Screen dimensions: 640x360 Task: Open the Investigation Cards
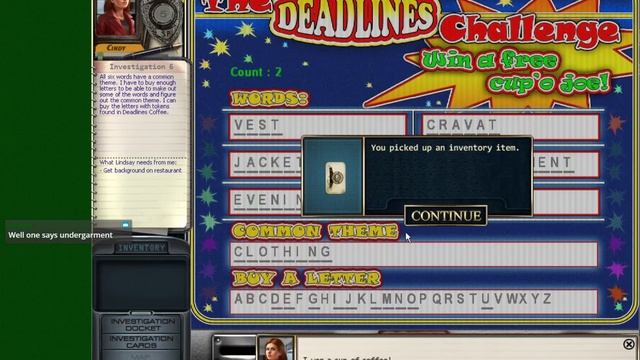(x=141, y=342)
